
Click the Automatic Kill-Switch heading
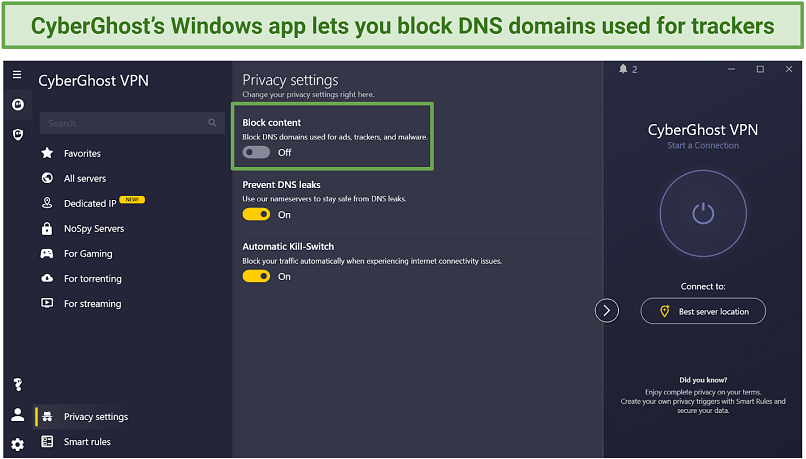click(x=288, y=246)
